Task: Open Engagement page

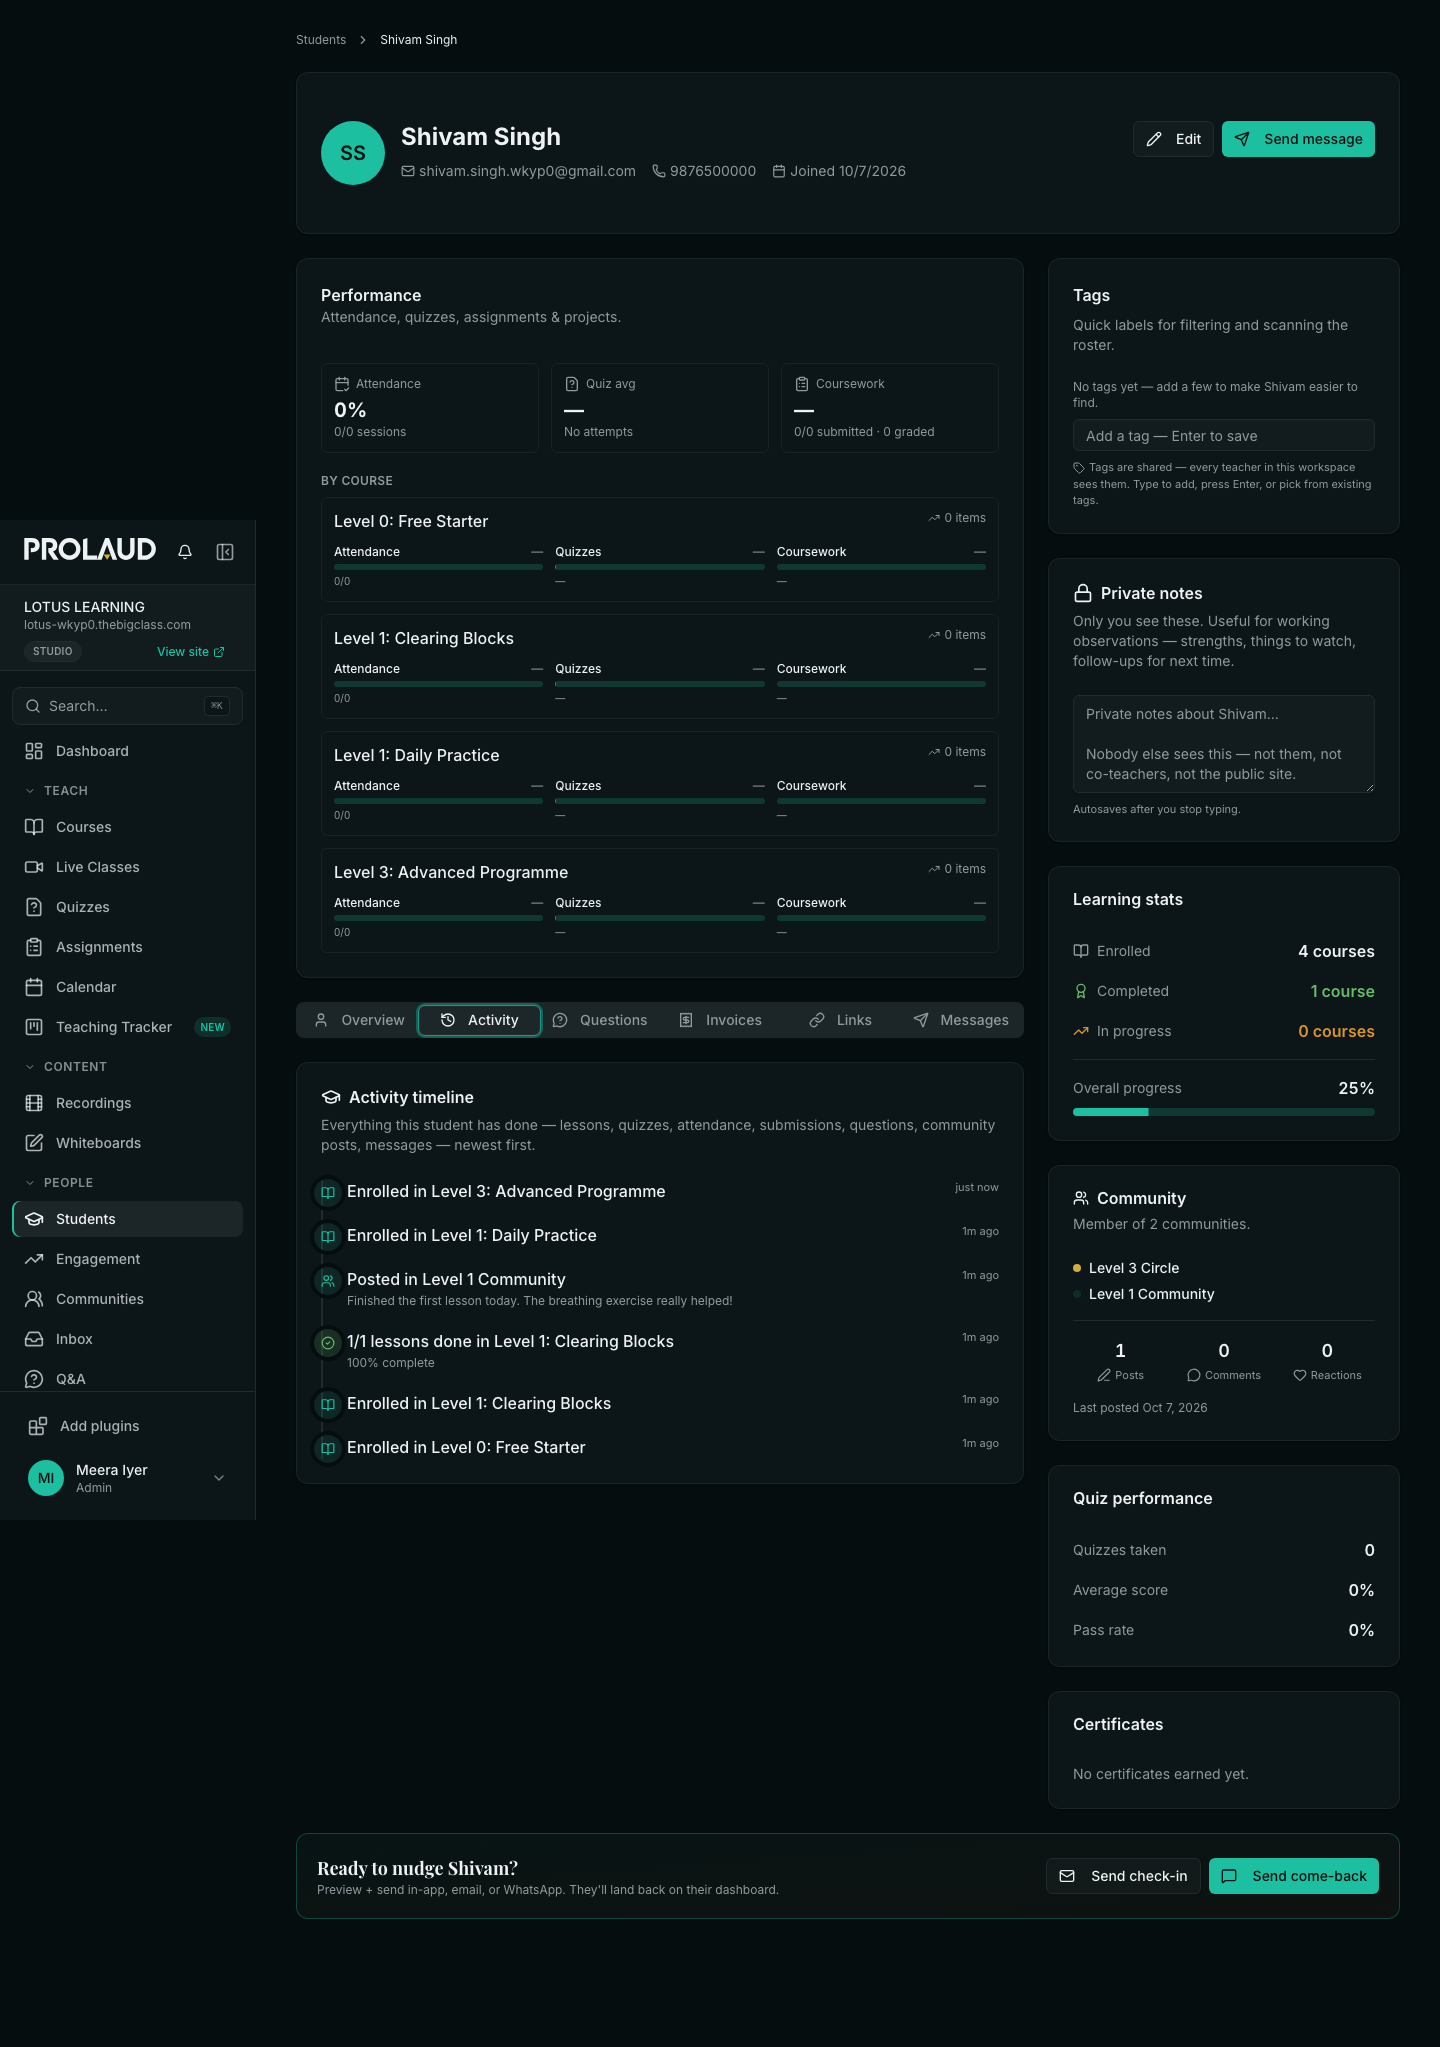Action: click(127, 1259)
